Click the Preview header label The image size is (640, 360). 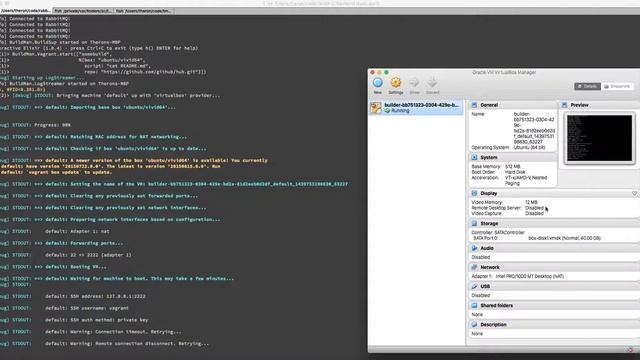pos(580,105)
